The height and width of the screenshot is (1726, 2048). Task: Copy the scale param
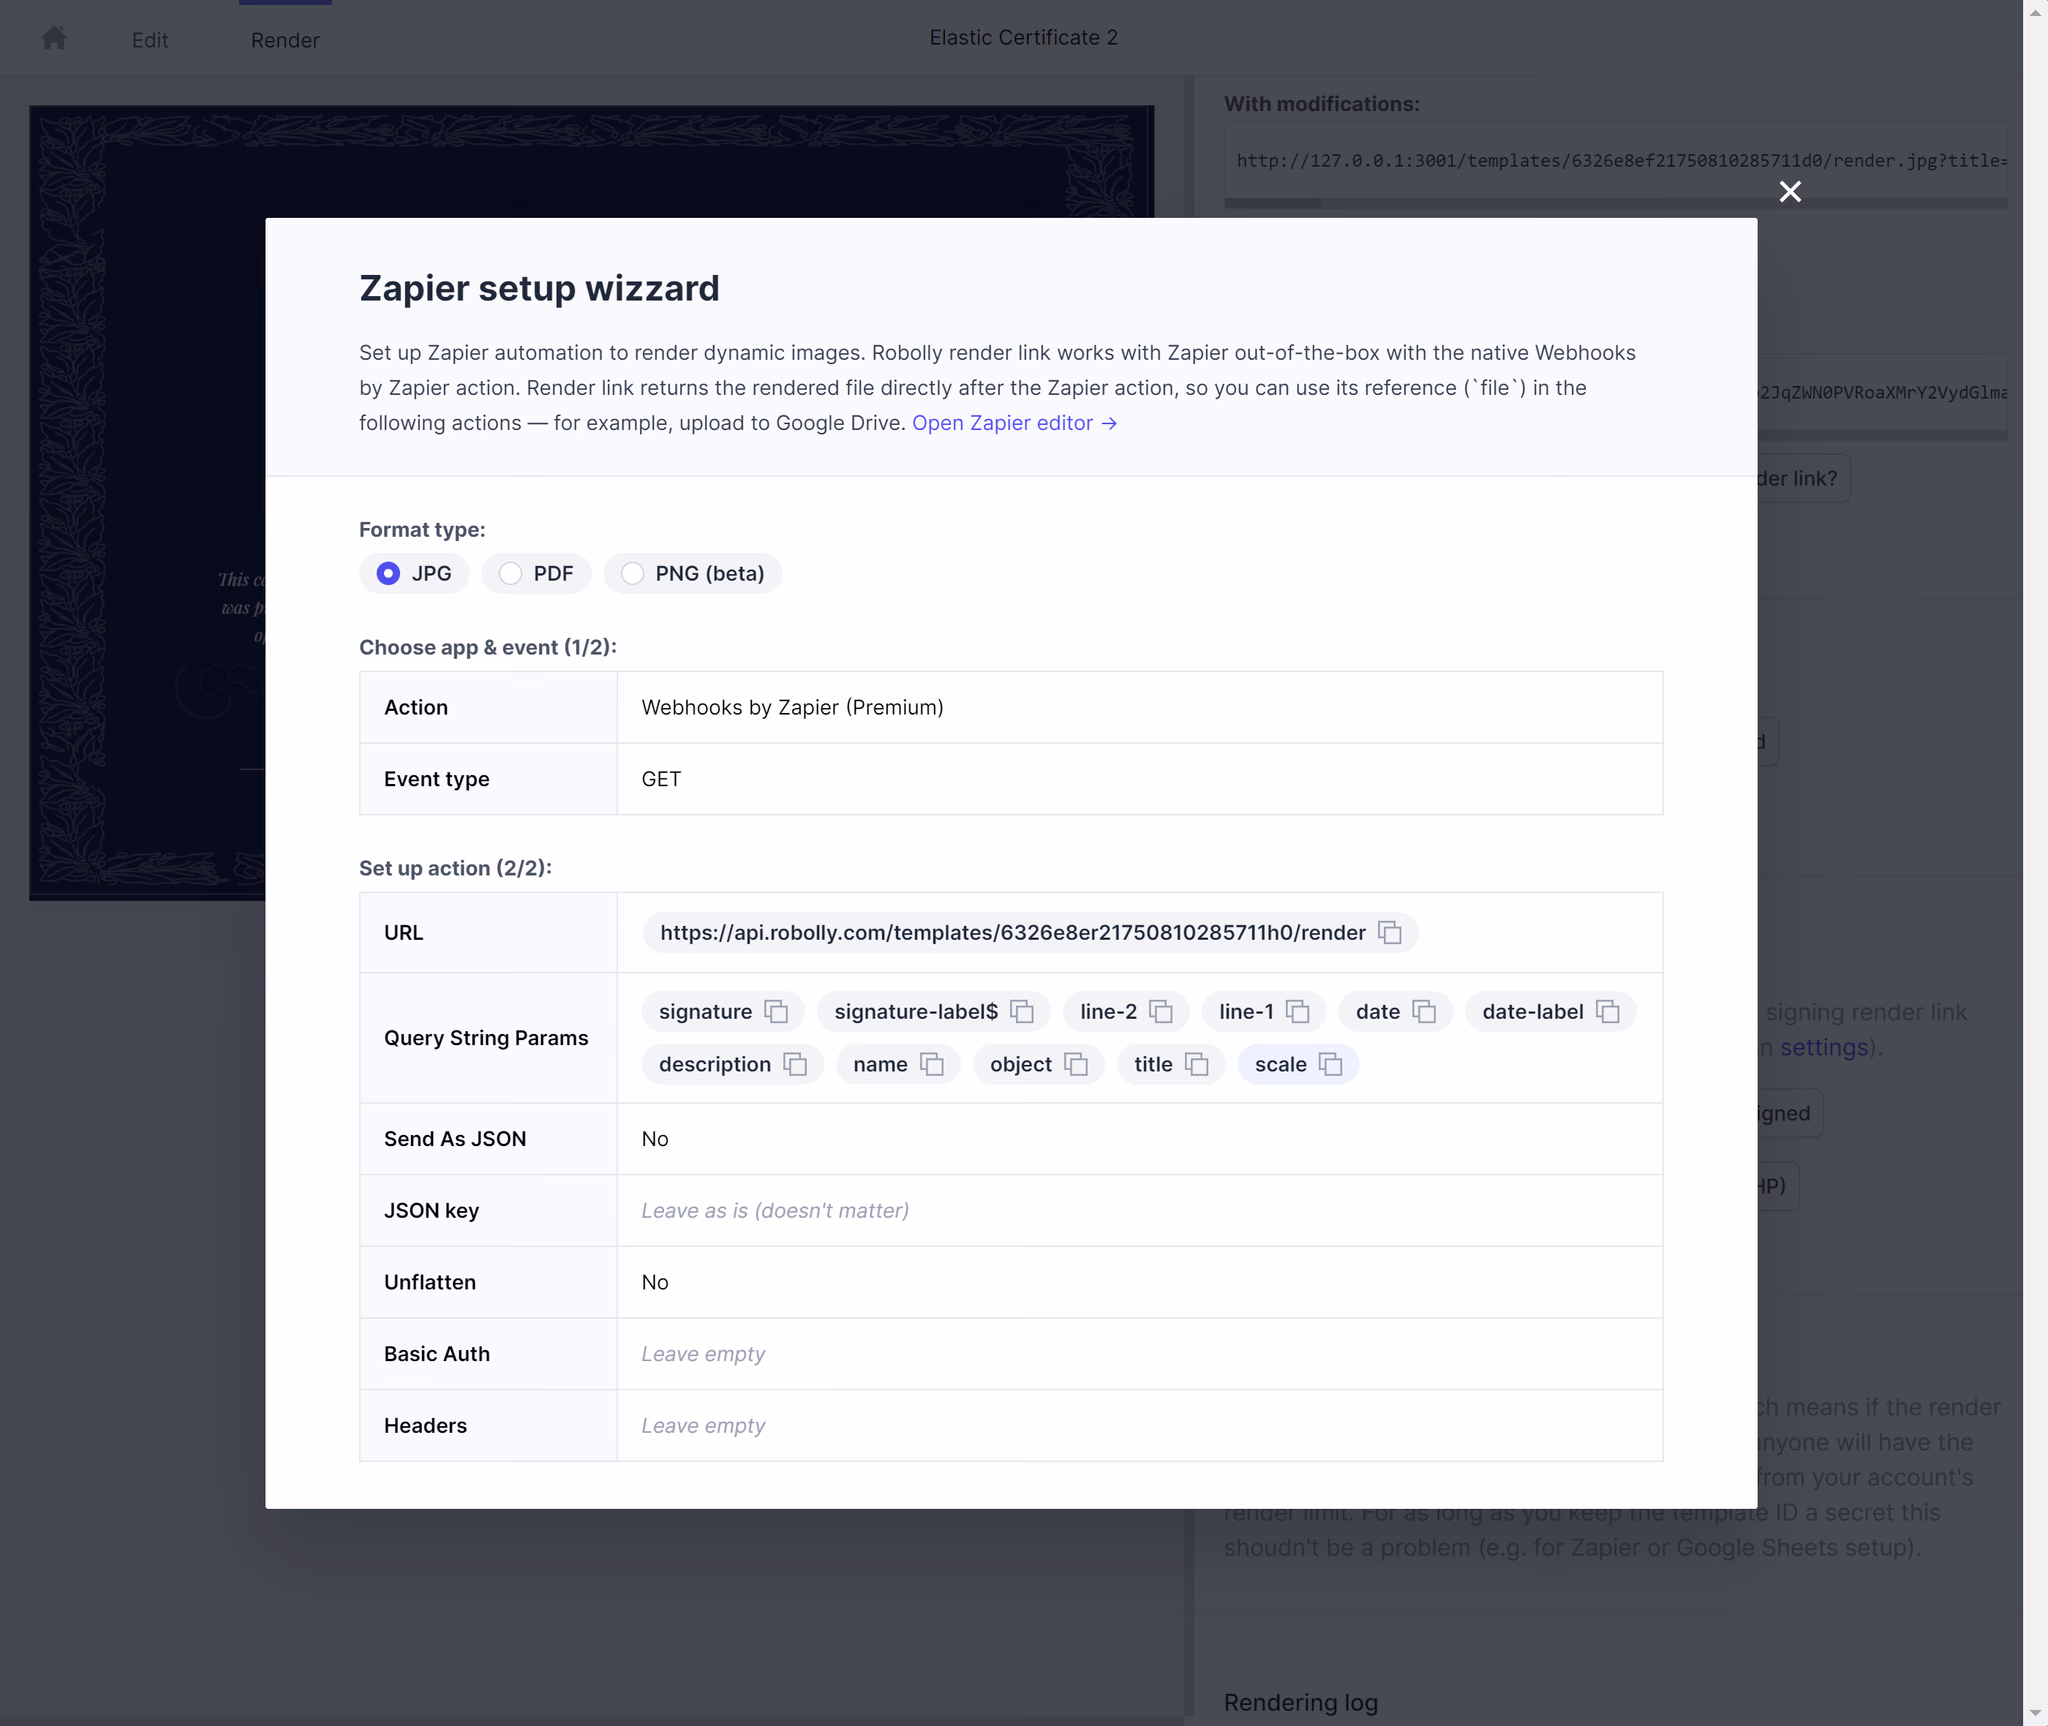(1330, 1064)
